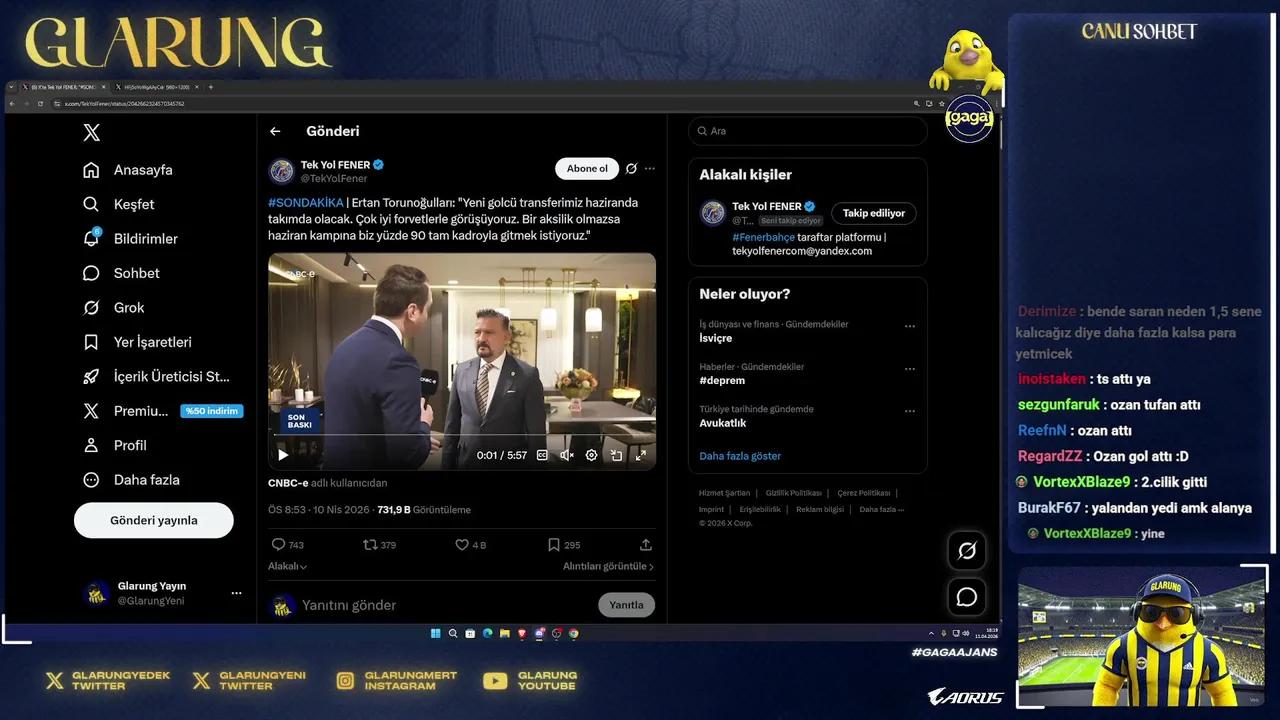Click Takip ediyor button
This screenshot has height=720, width=1280.
point(873,213)
